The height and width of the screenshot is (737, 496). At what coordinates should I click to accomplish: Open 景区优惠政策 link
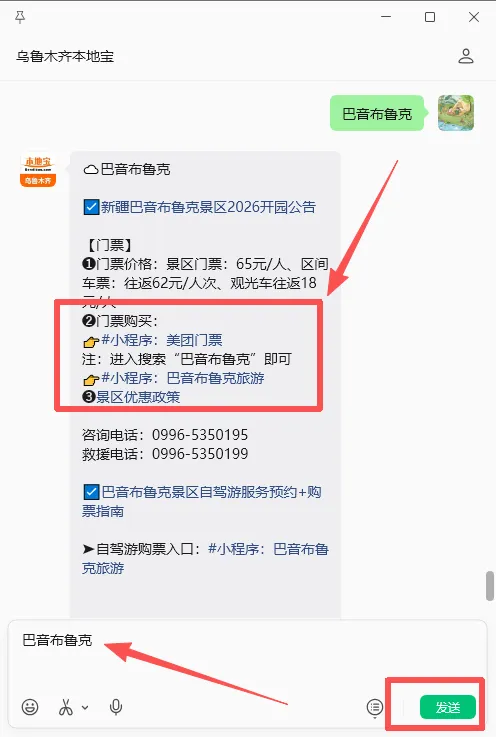(x=138, y=397)
